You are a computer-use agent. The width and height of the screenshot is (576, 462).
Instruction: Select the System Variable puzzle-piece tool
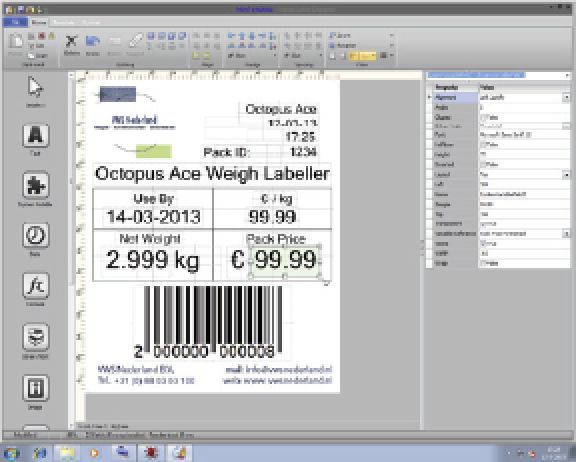[36, 185]
